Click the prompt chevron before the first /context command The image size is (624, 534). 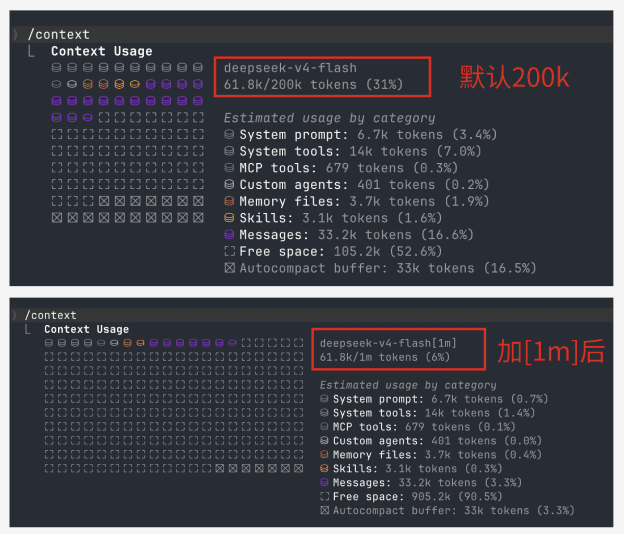tap(15, 34)
